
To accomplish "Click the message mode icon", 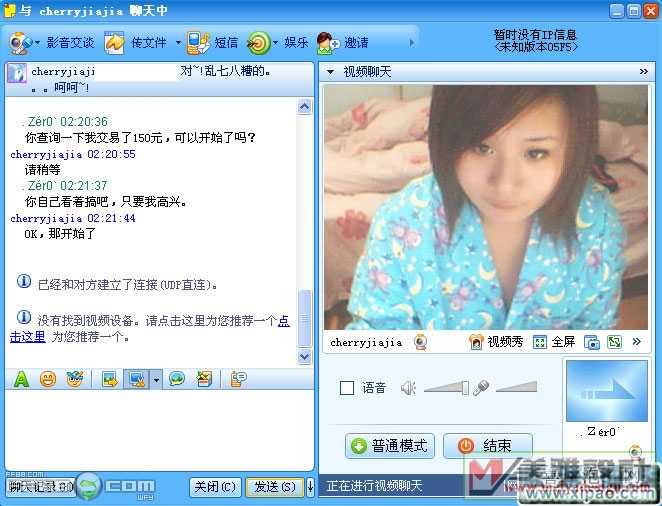I will point(239,379).
